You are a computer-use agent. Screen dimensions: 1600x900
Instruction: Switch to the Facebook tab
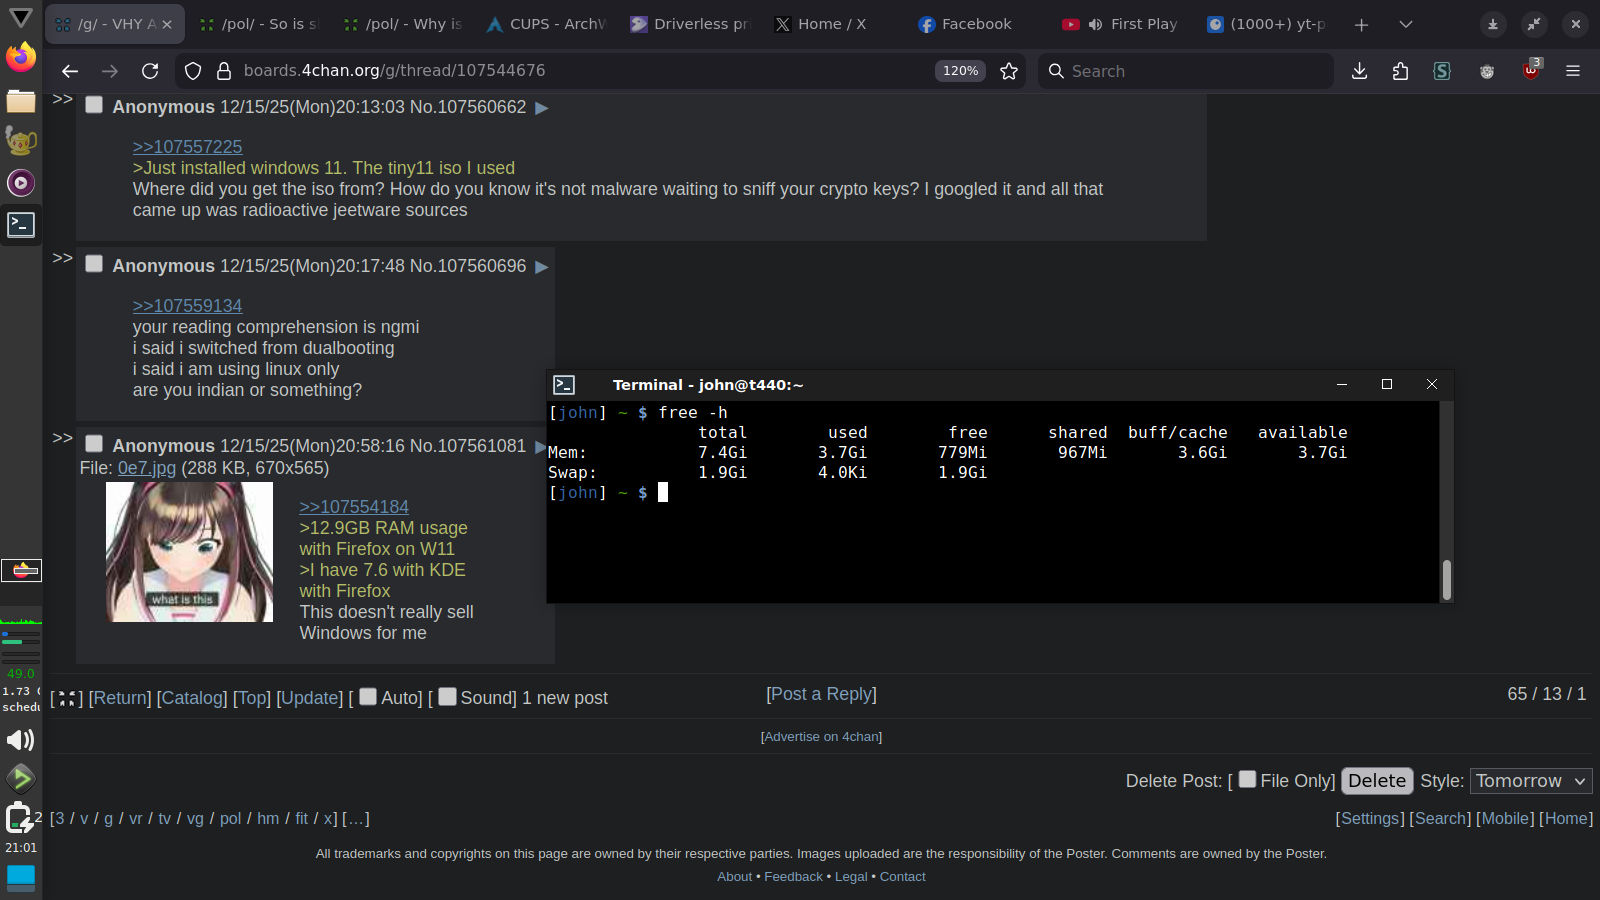980,24
